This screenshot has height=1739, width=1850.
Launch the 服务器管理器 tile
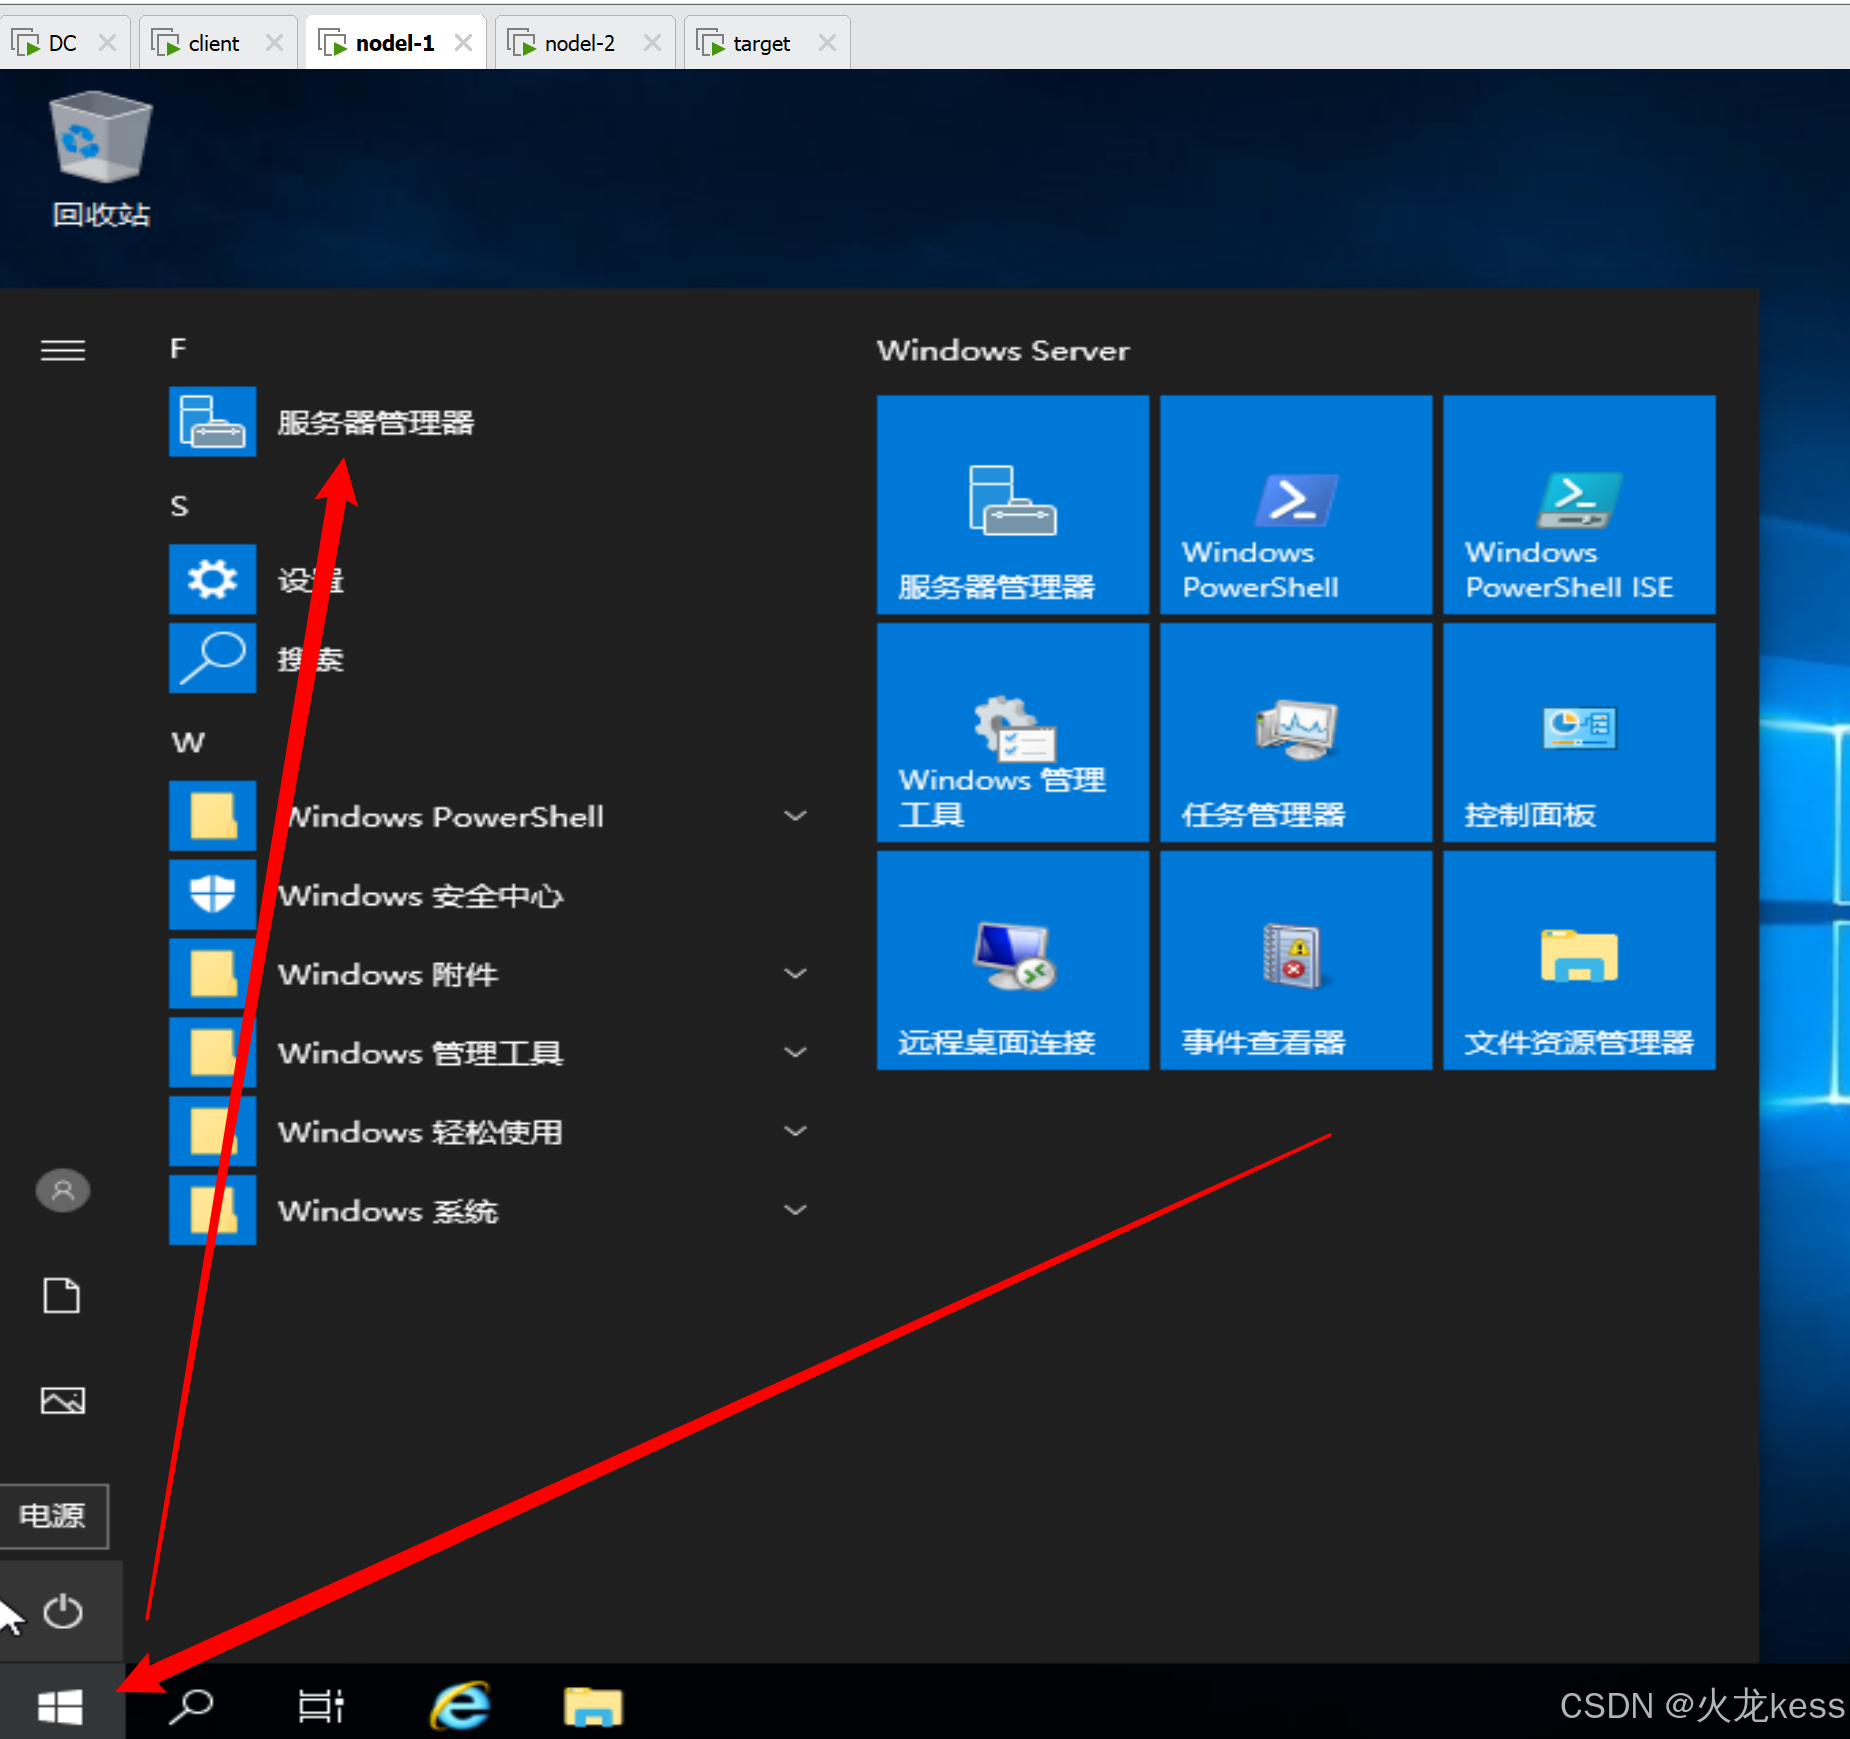pos(1013,505)
